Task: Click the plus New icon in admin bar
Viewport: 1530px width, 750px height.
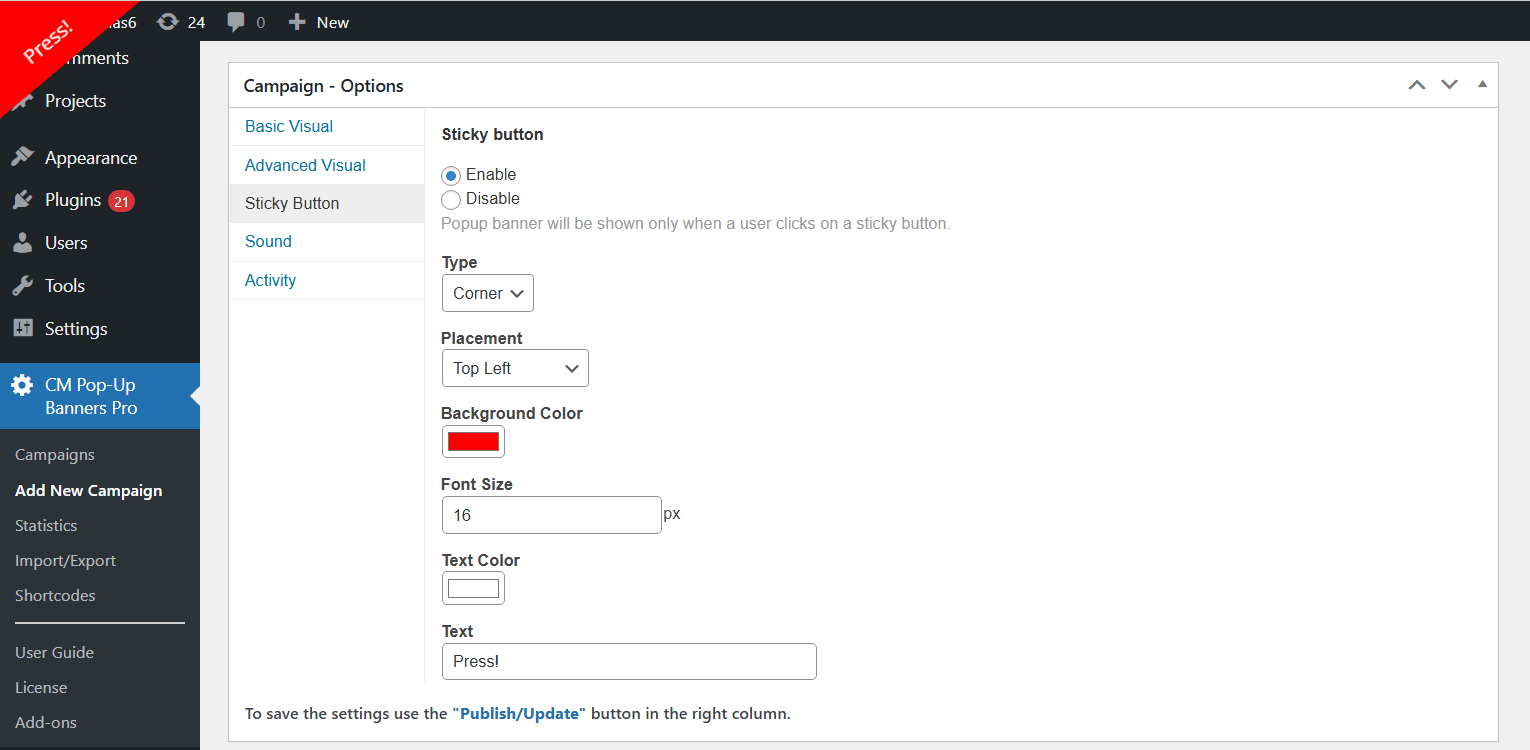Action: coord(297,22)
